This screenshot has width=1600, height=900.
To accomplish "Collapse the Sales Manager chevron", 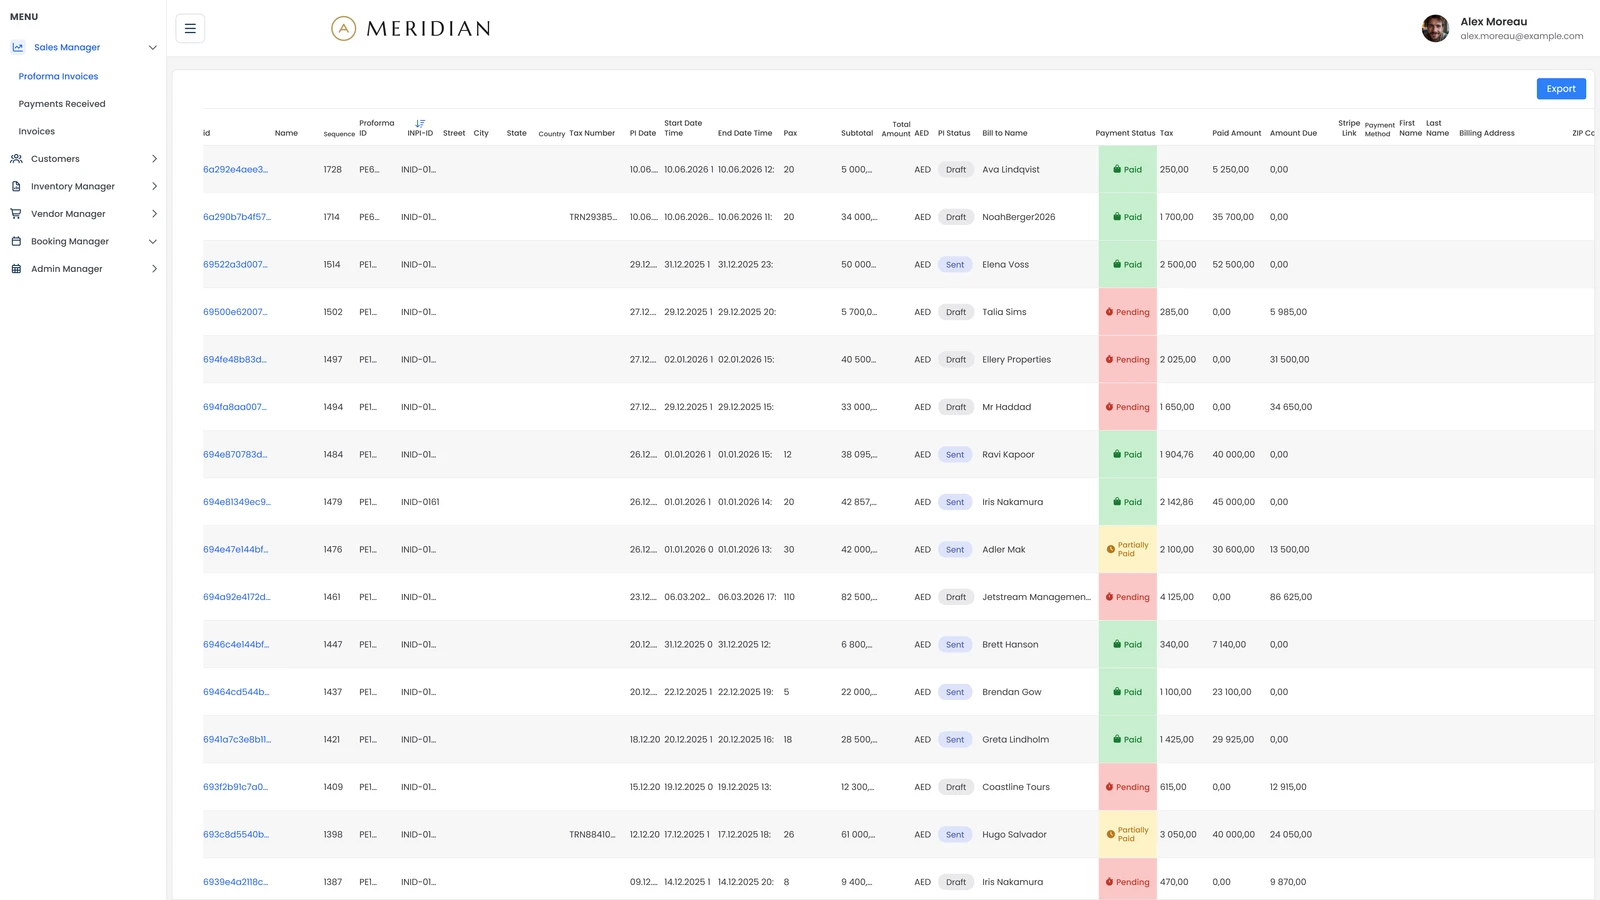I will tap(153, 47).
